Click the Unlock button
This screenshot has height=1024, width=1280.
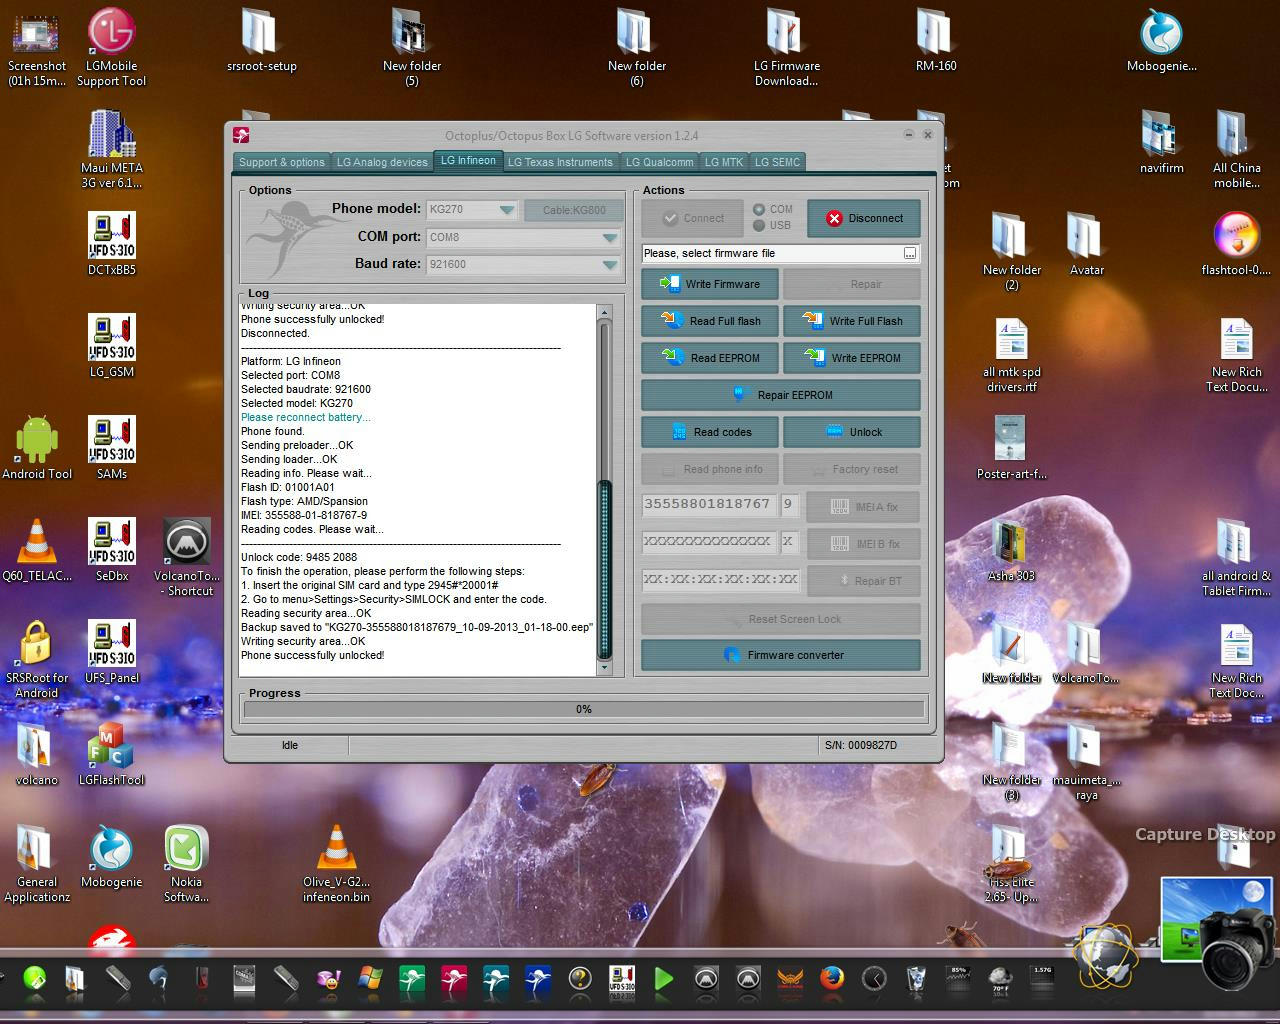click(x=852, y=432)
